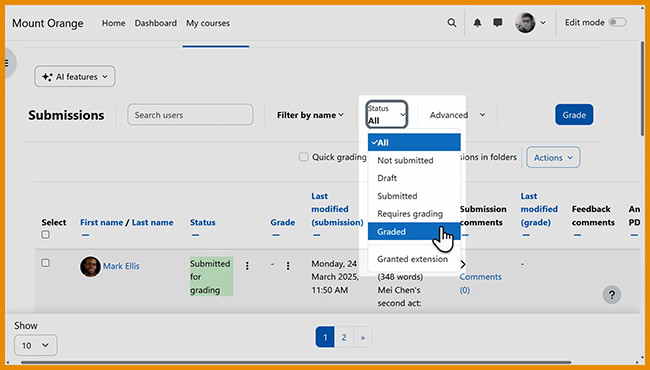Tick Mark Ellis row checkbox
Image resolution: width=650 pixels, height=370 pixels.
tap(46, 263)
